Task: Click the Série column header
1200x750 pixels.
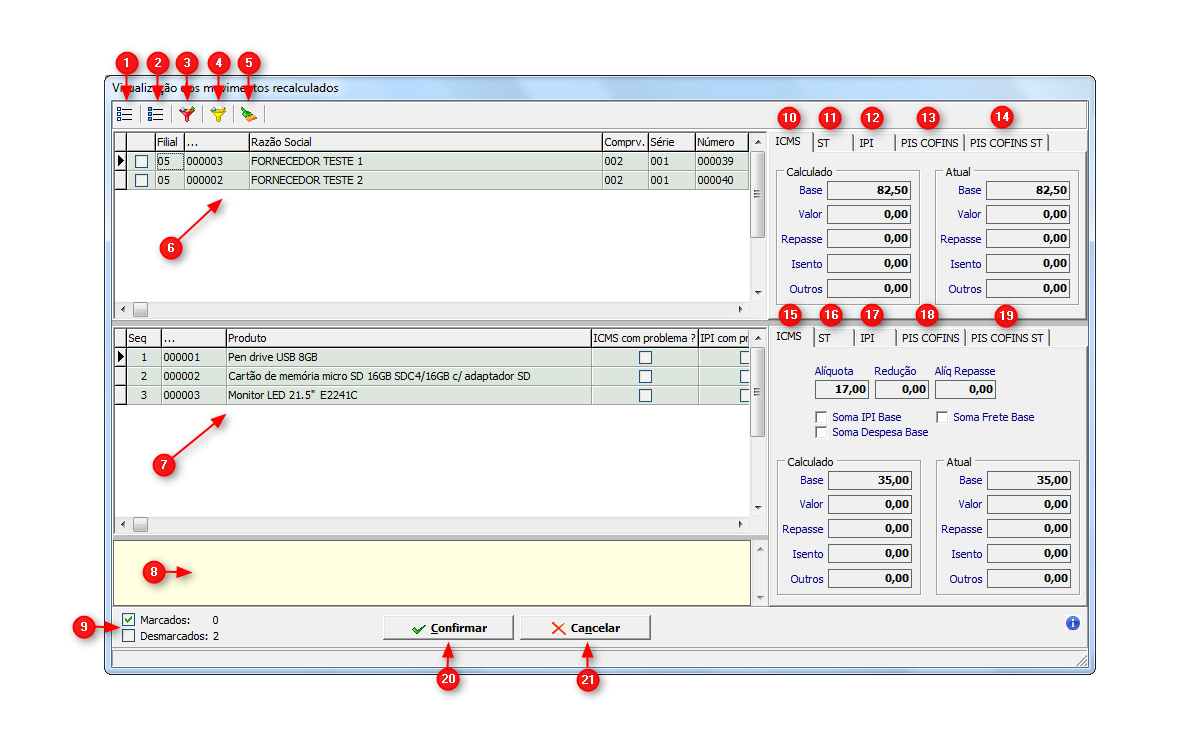Action: pos(671,142)
